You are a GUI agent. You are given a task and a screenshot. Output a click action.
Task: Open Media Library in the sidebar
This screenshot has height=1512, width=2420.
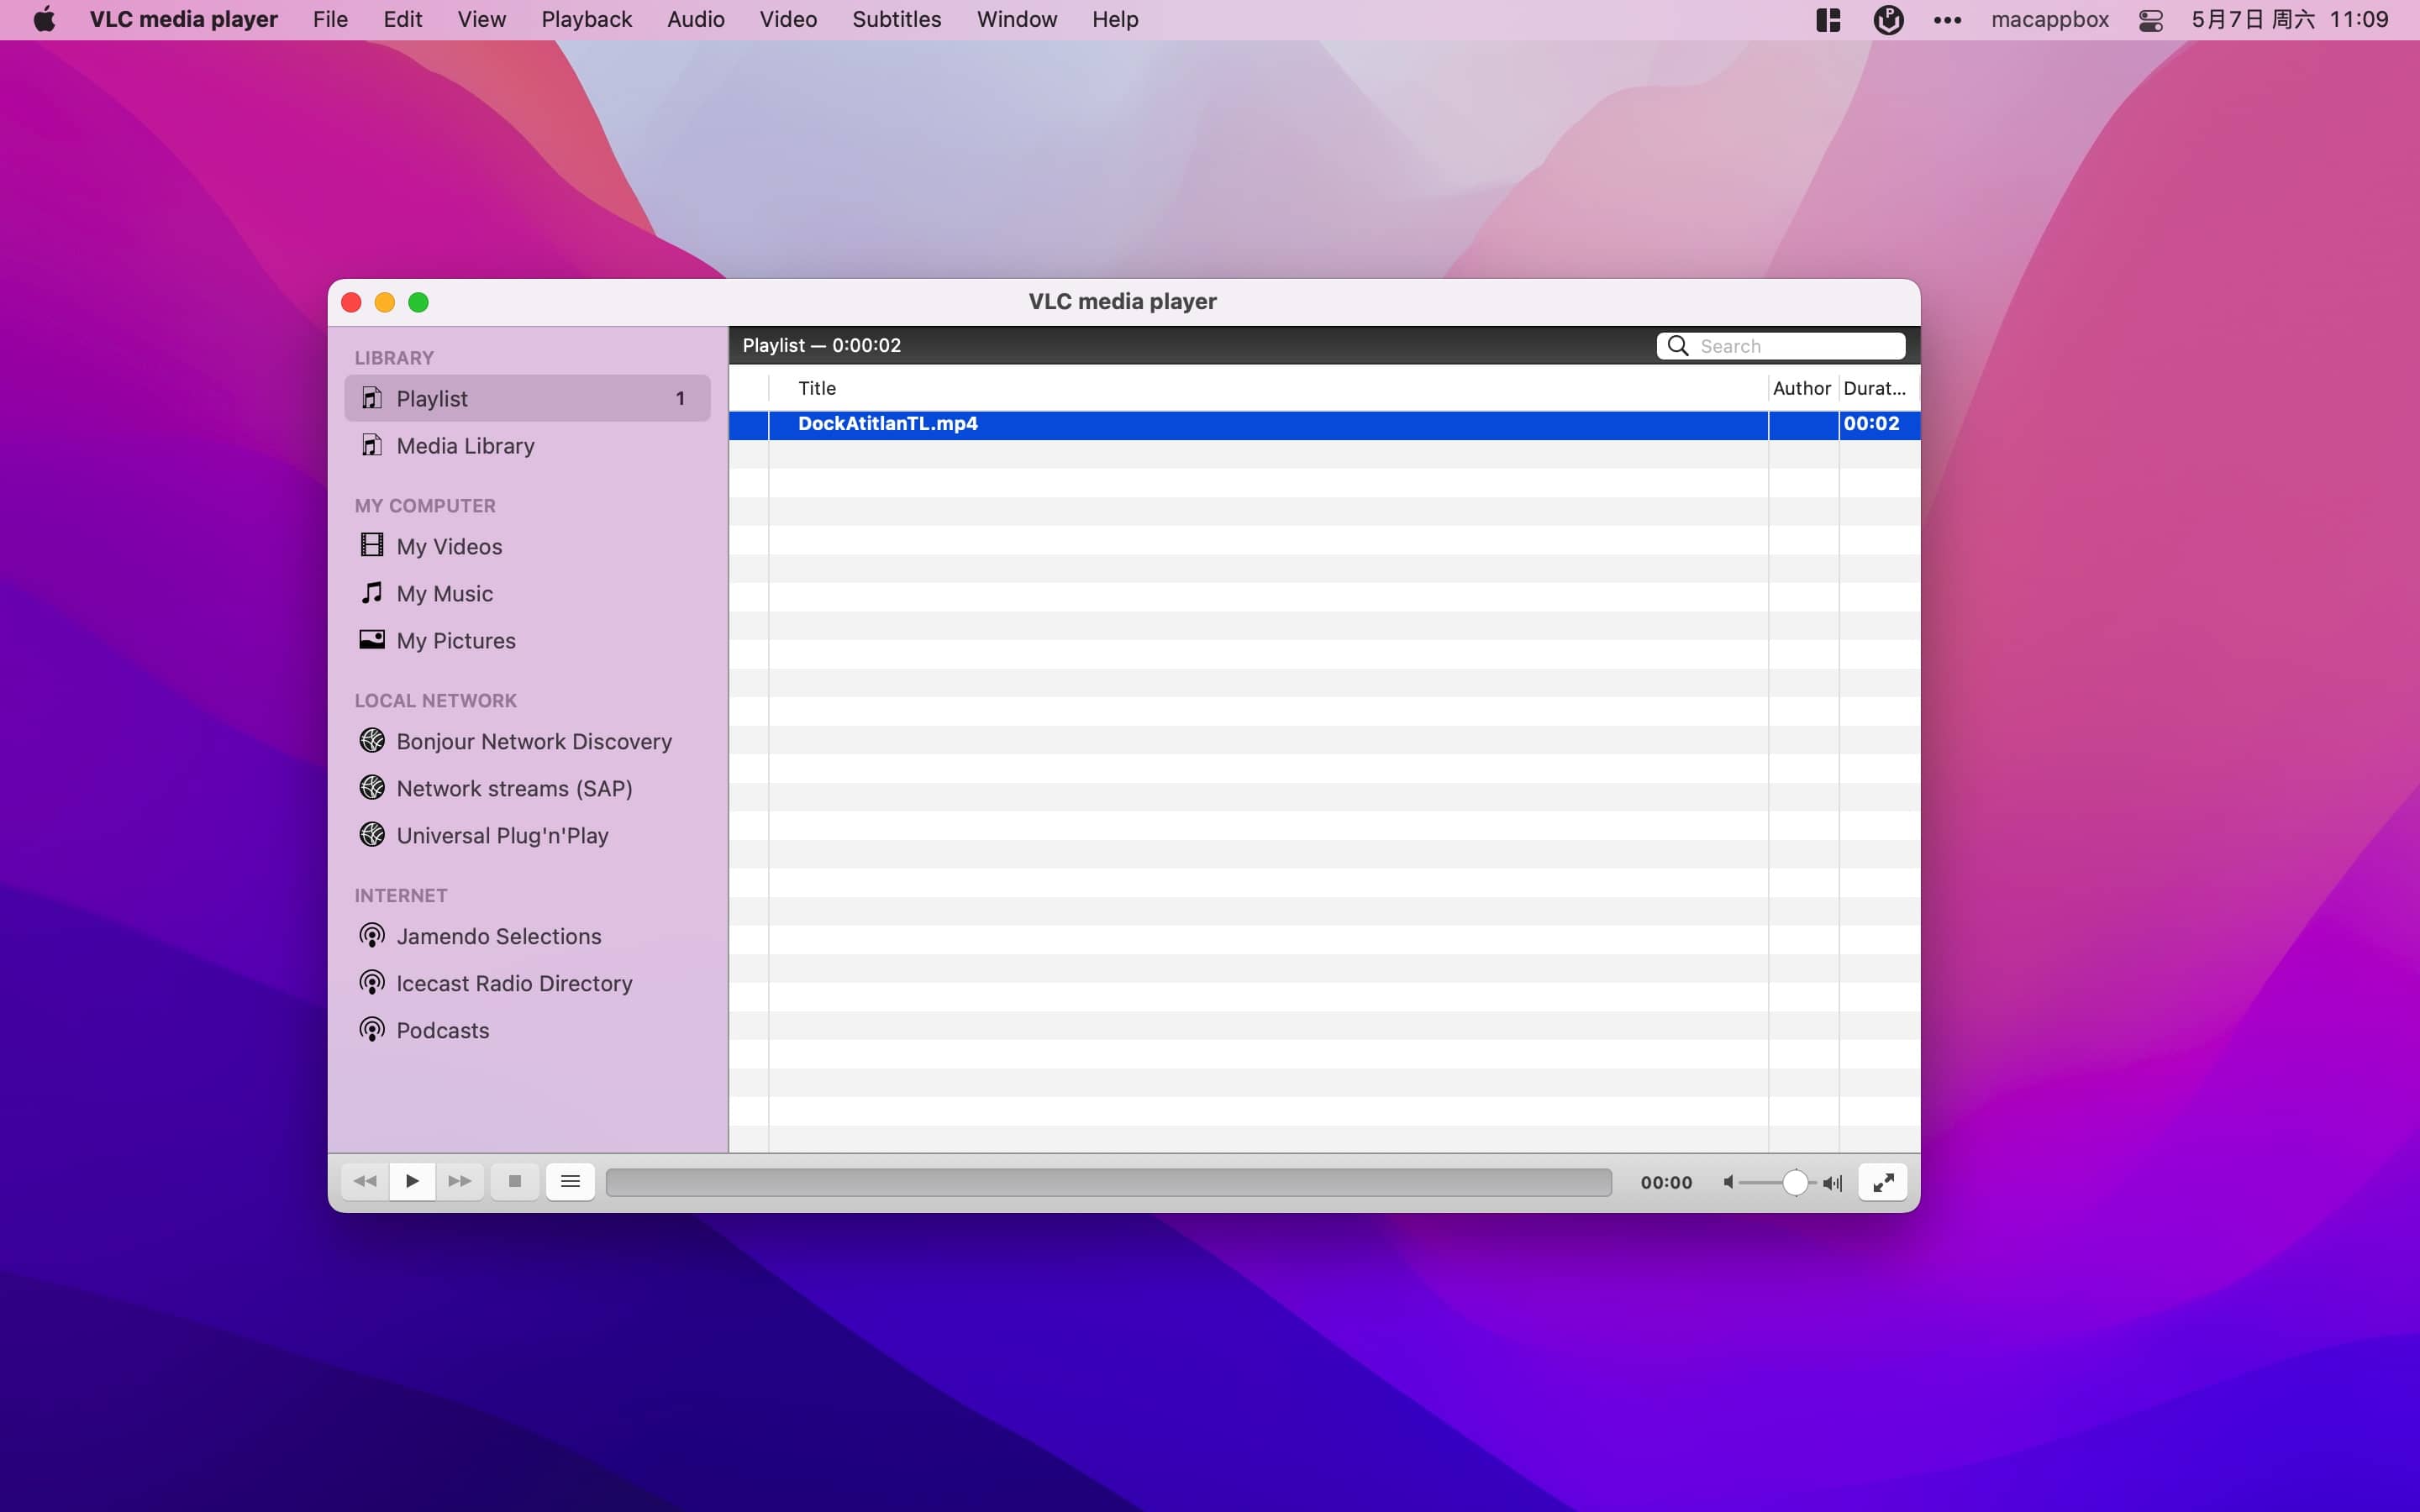pos(527,445)
